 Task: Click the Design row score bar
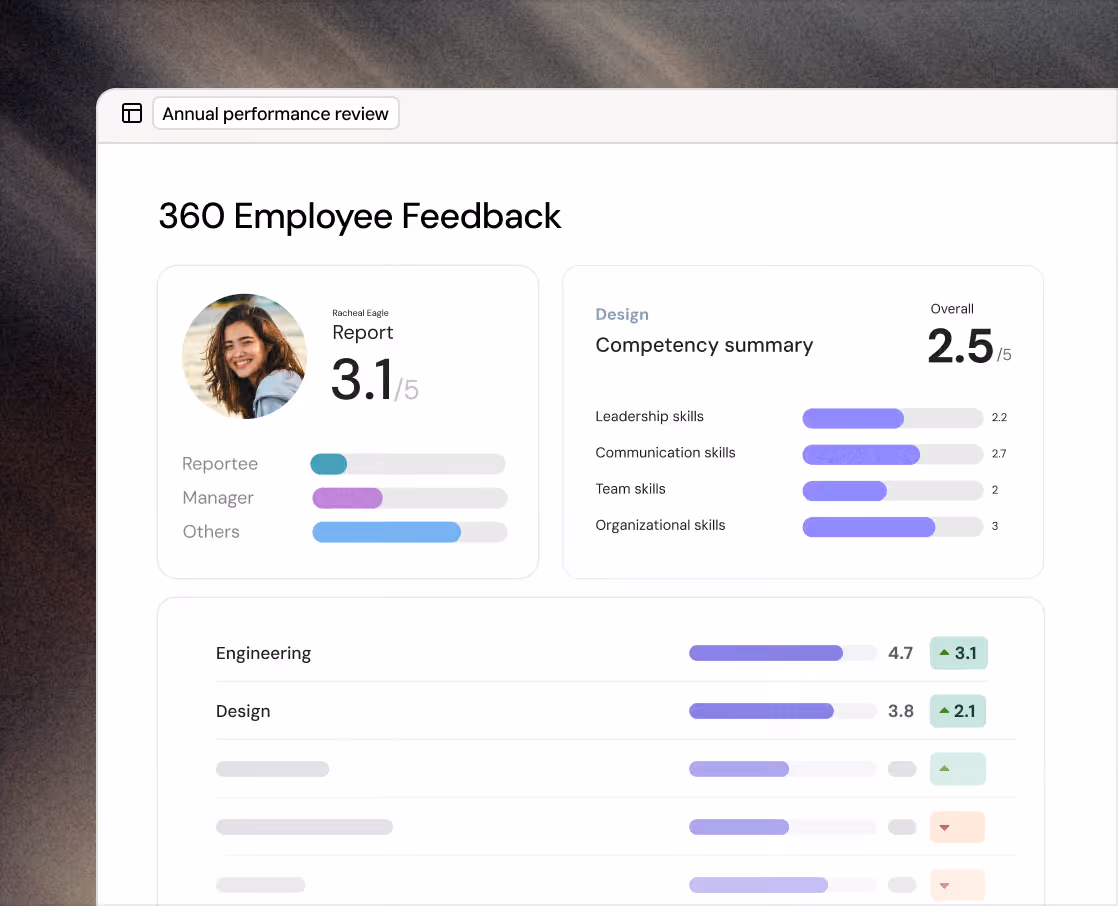pos(782,711)
